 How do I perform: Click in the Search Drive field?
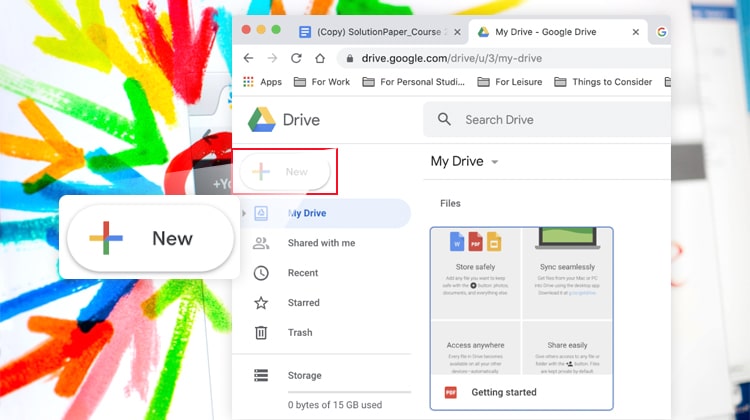point(547,120)
